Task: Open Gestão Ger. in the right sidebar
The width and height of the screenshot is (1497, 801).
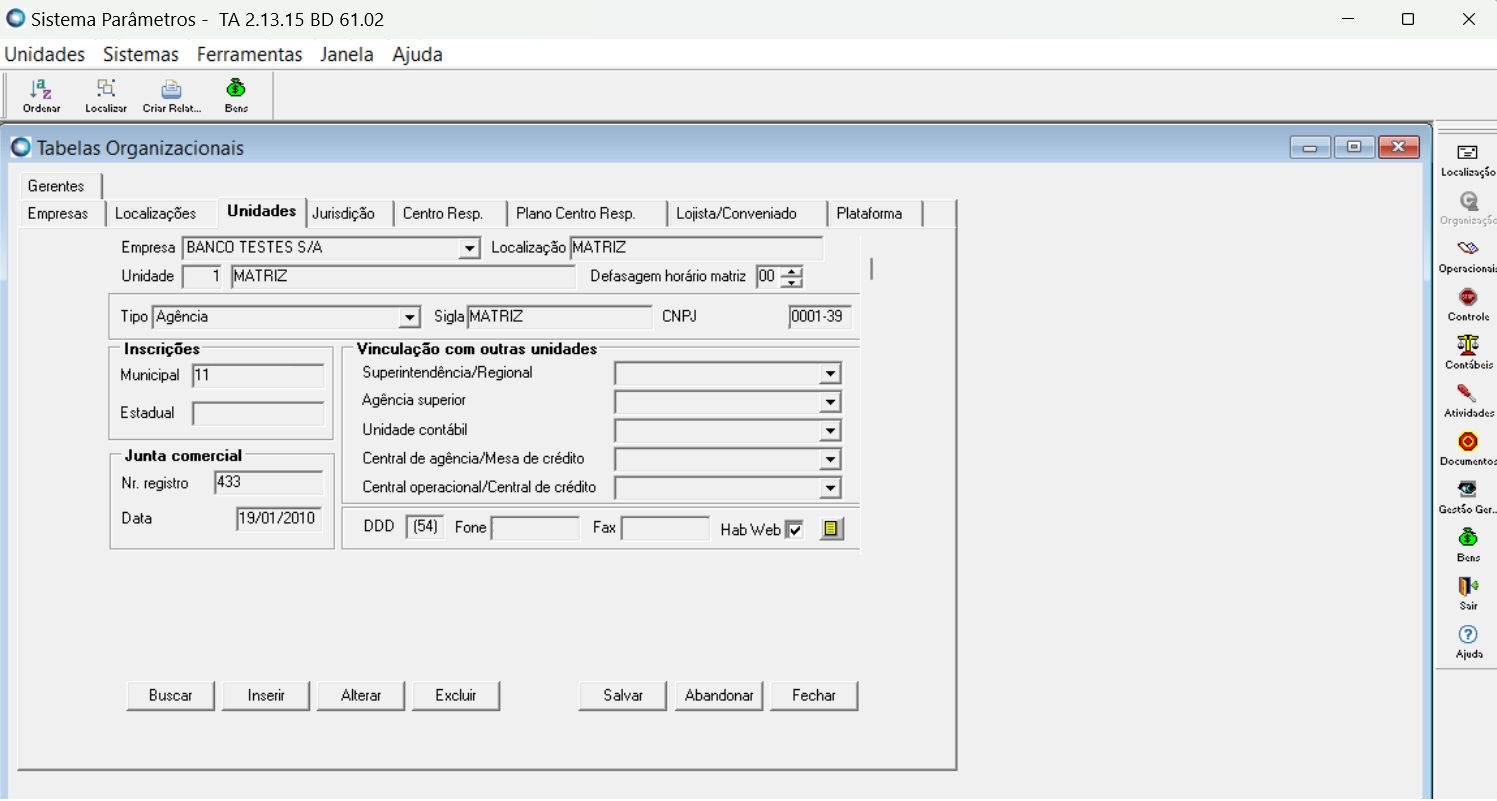Action: coord(1467,497)
